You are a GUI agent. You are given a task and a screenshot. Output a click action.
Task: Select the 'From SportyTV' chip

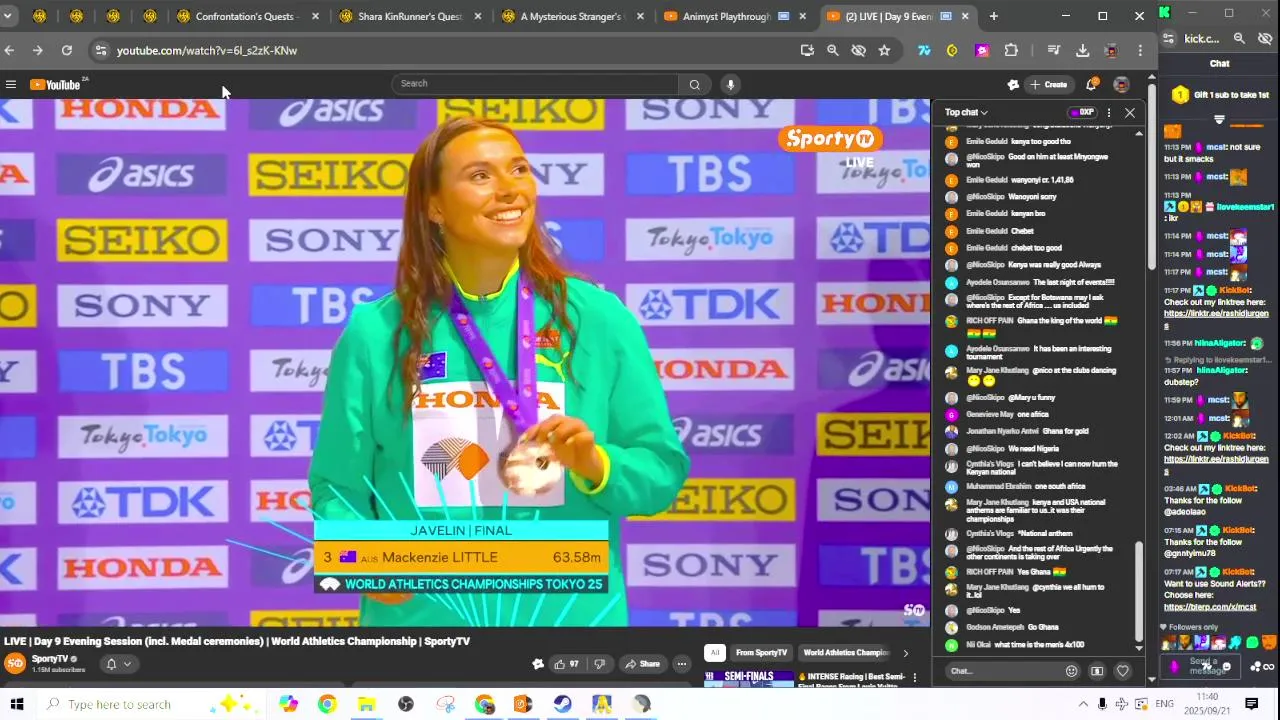[x=761, y=653]
